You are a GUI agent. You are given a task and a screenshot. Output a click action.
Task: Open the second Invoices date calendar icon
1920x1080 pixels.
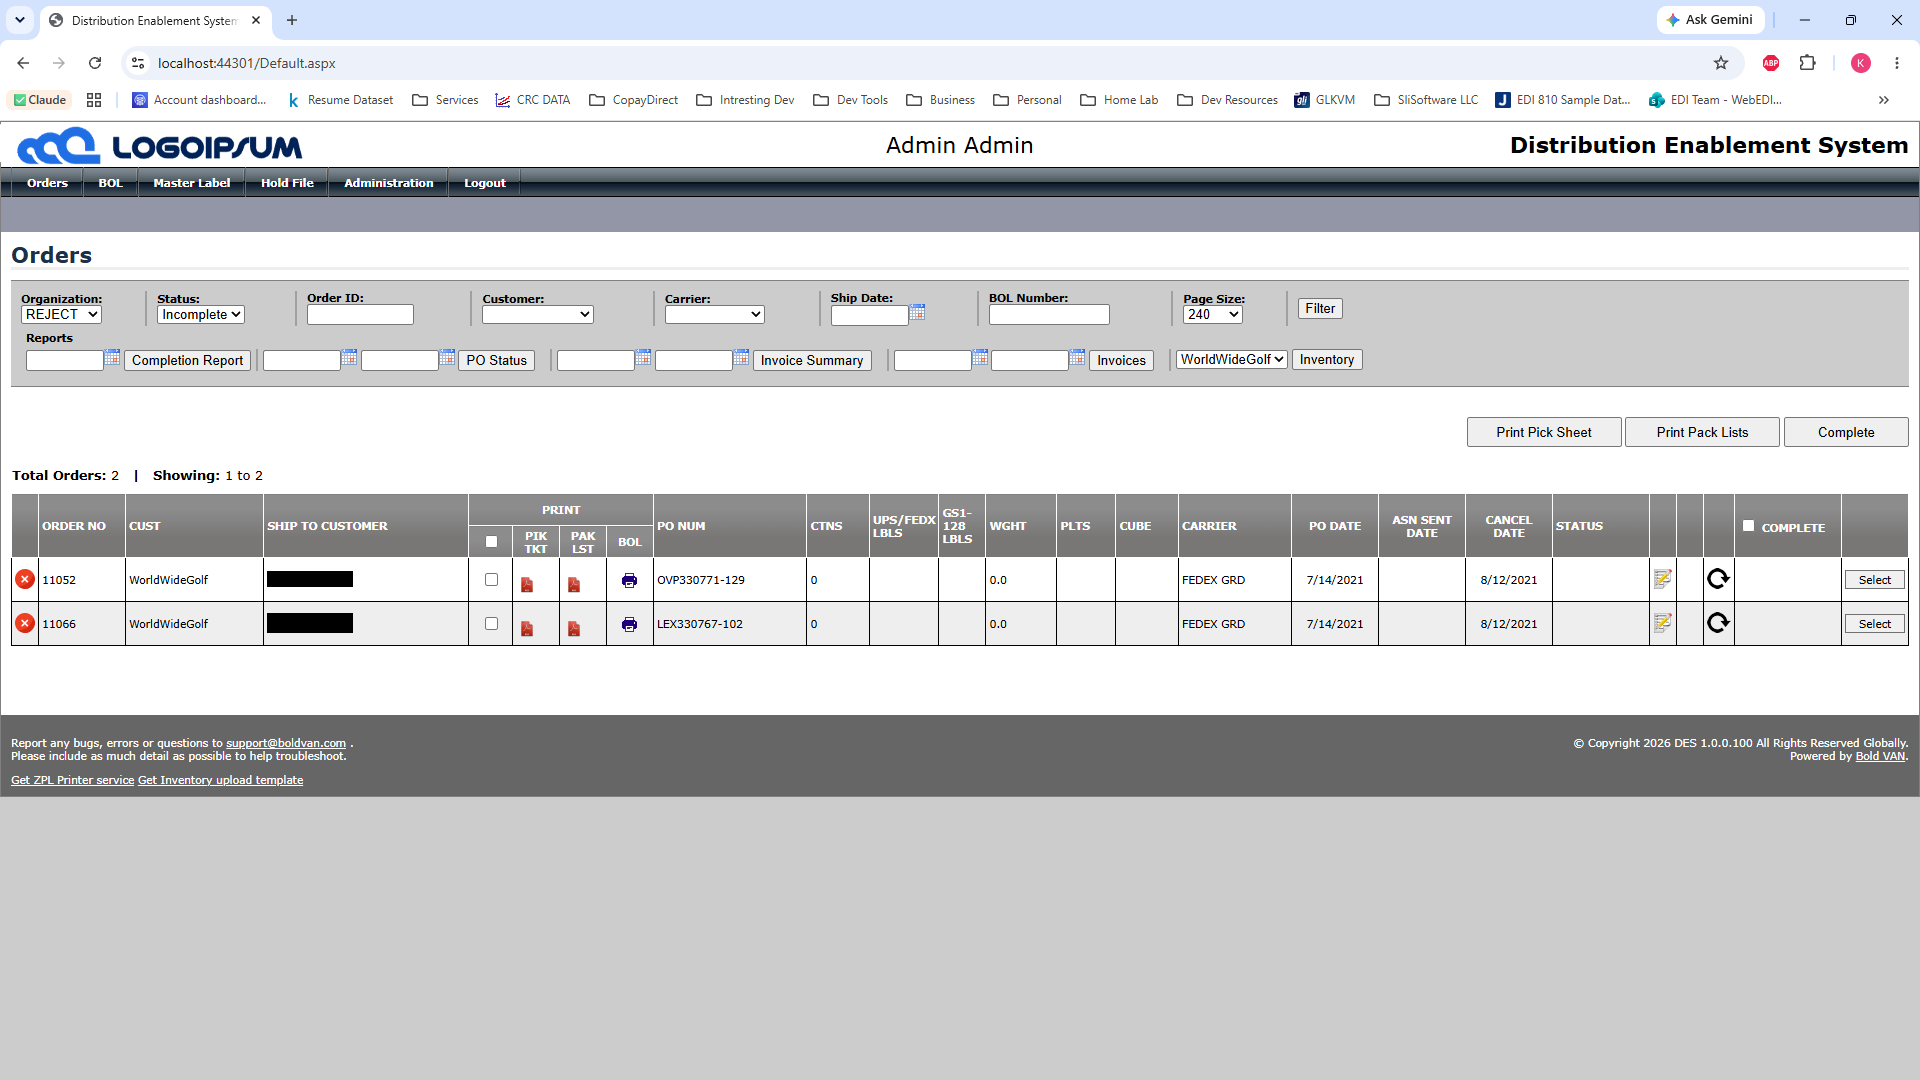pyautogui.click(x=1077, y=357)
